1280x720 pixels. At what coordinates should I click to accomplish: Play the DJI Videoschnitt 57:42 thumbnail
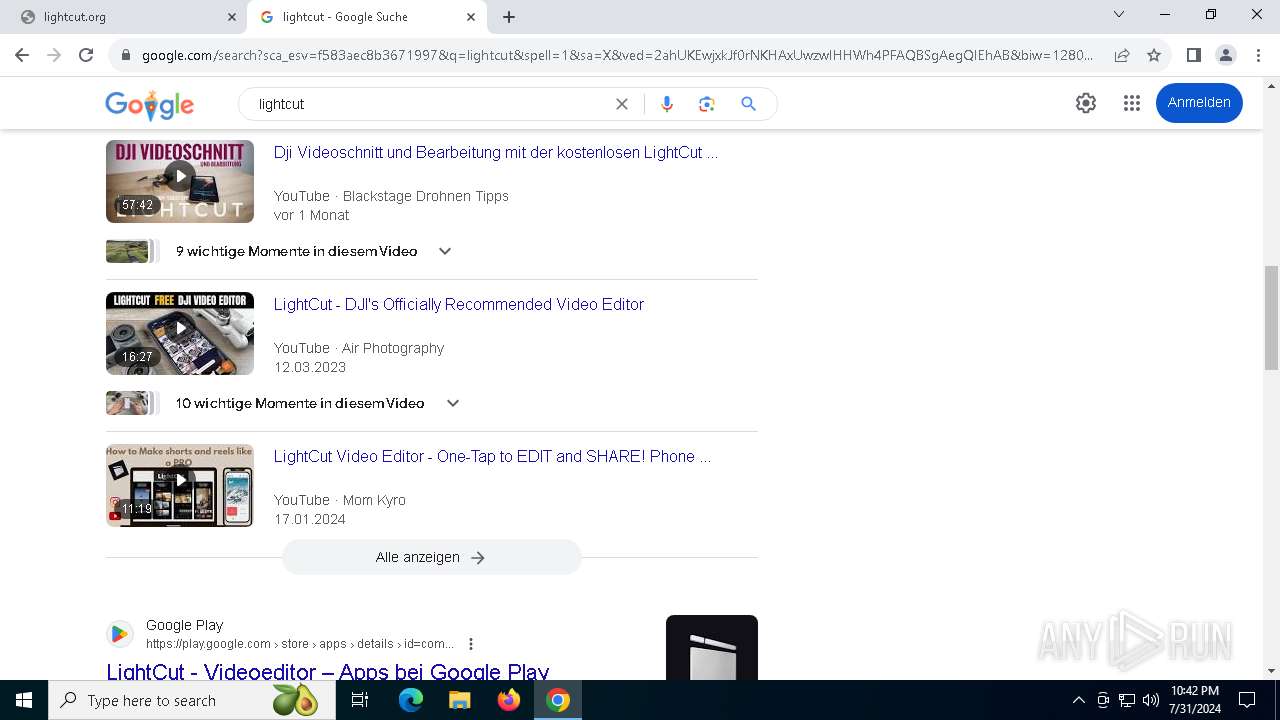click(180, 181)
